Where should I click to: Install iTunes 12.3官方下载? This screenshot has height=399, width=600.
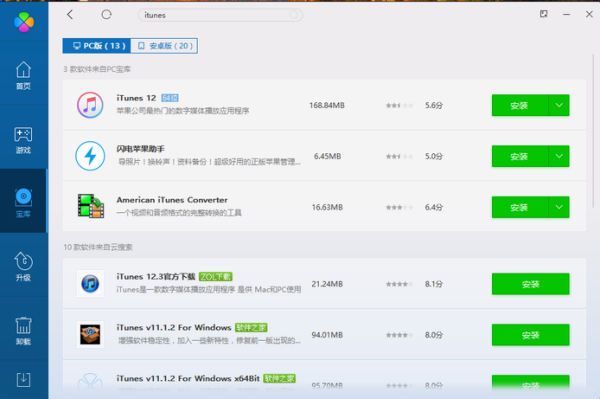point(530,284)
